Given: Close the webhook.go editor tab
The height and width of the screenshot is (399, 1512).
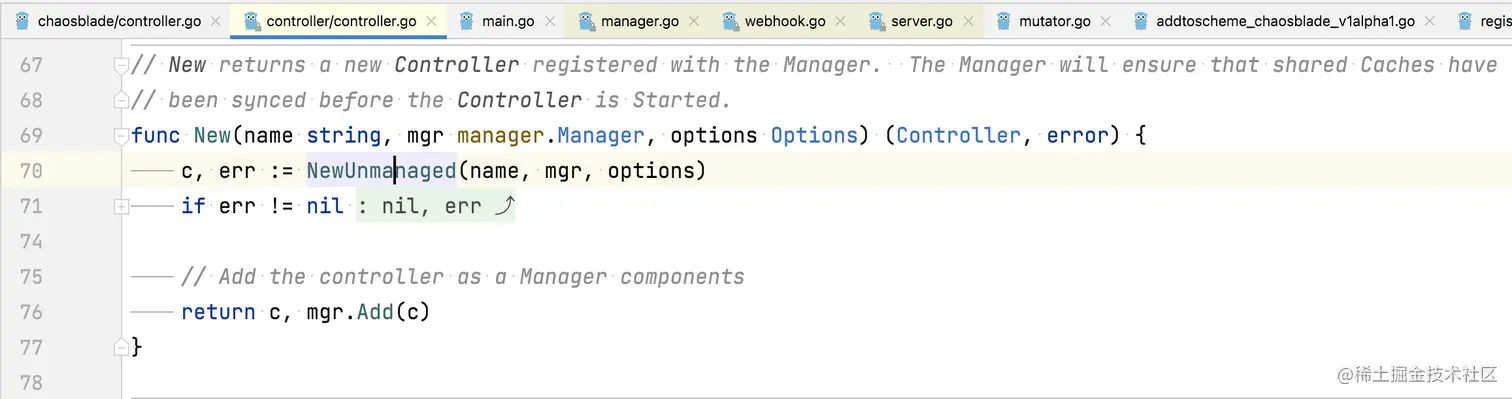Looking at the screenshot, I should (840, 21).
